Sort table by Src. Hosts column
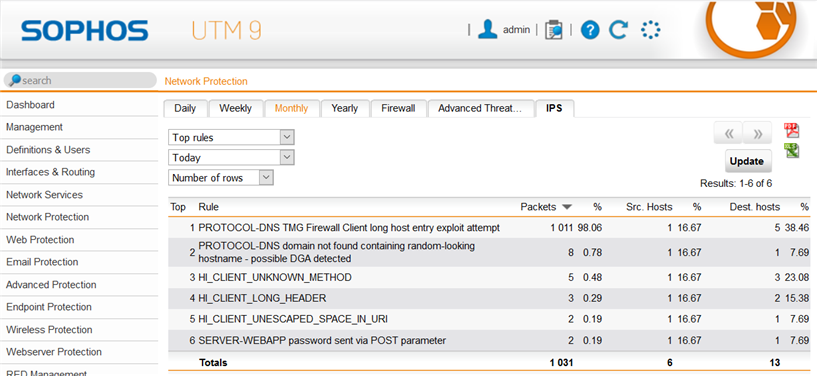 [649, 207]
